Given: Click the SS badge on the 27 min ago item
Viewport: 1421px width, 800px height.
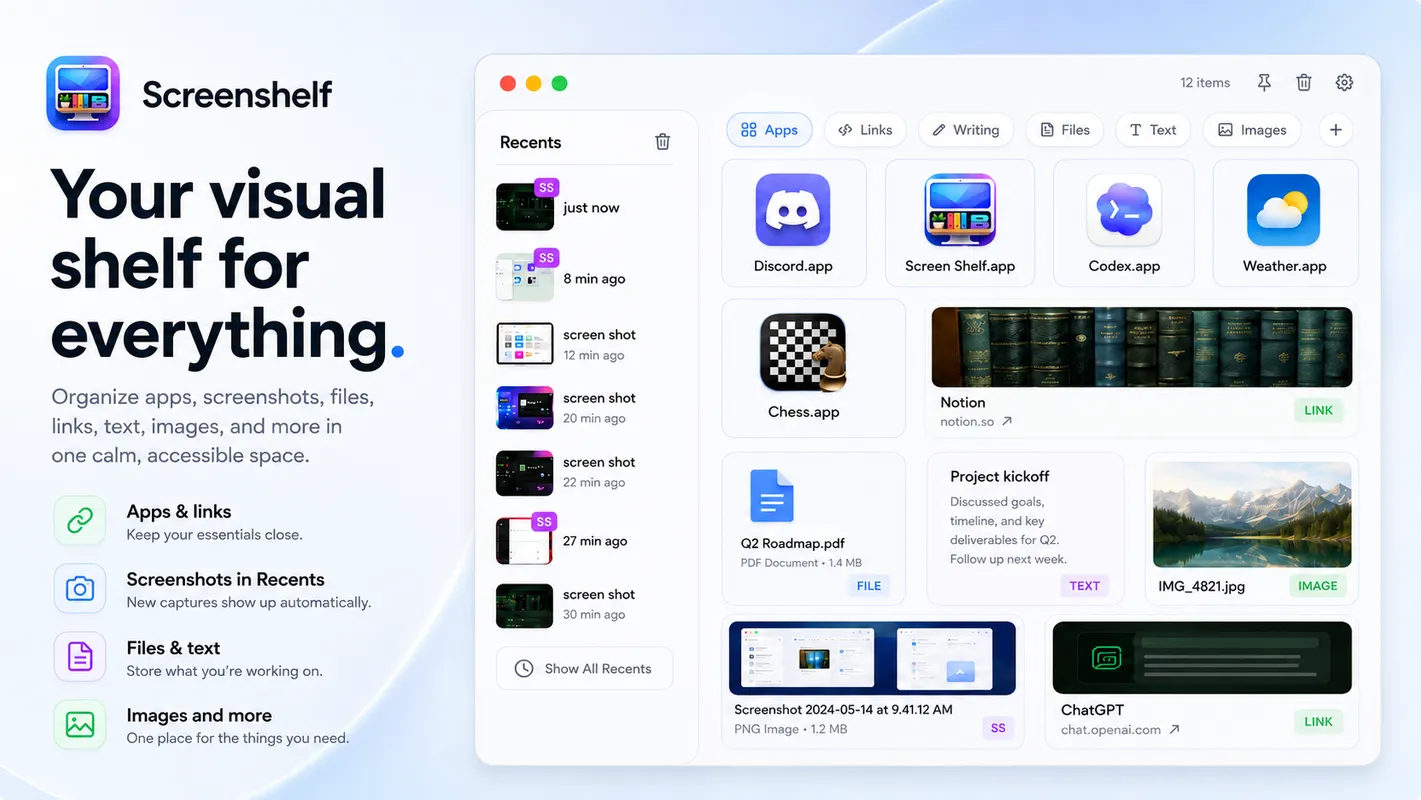Looking at the screenshot, I should coord(544,522).
